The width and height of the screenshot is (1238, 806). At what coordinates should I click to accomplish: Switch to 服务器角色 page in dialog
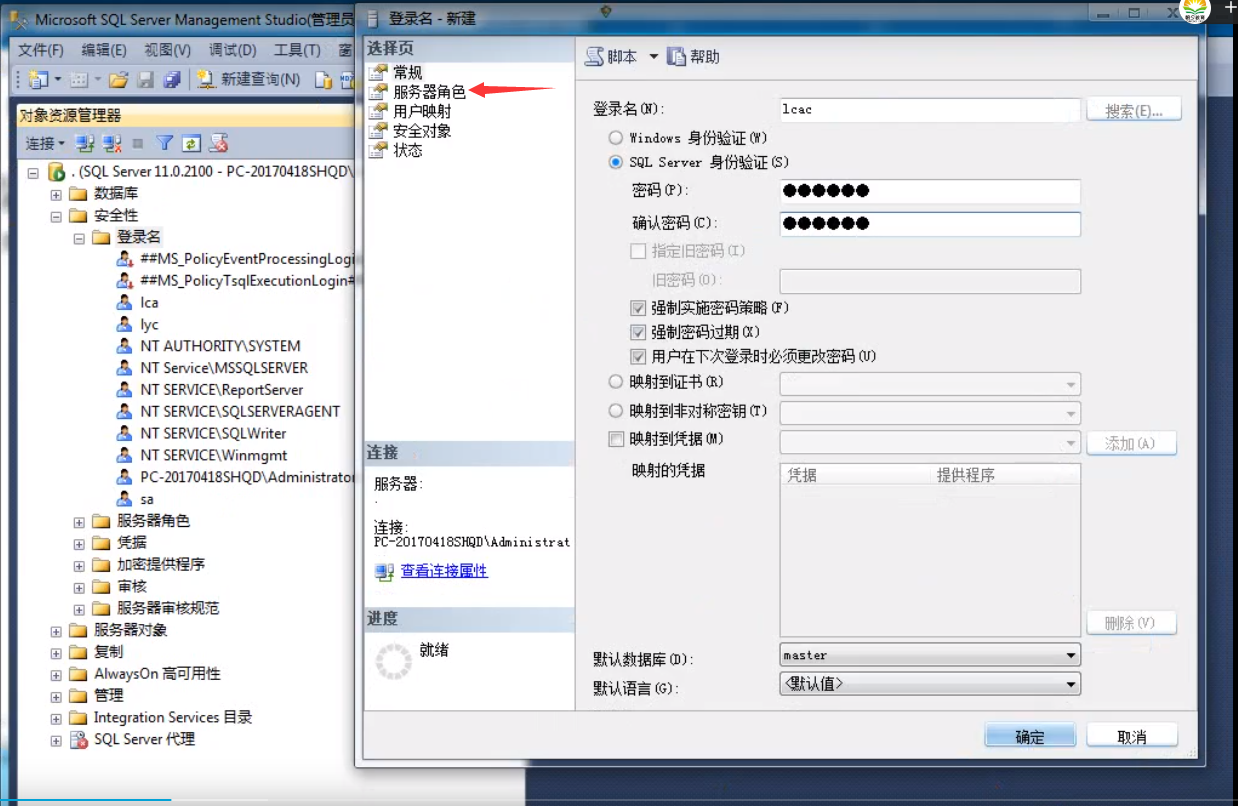click(x=429, y=92)
